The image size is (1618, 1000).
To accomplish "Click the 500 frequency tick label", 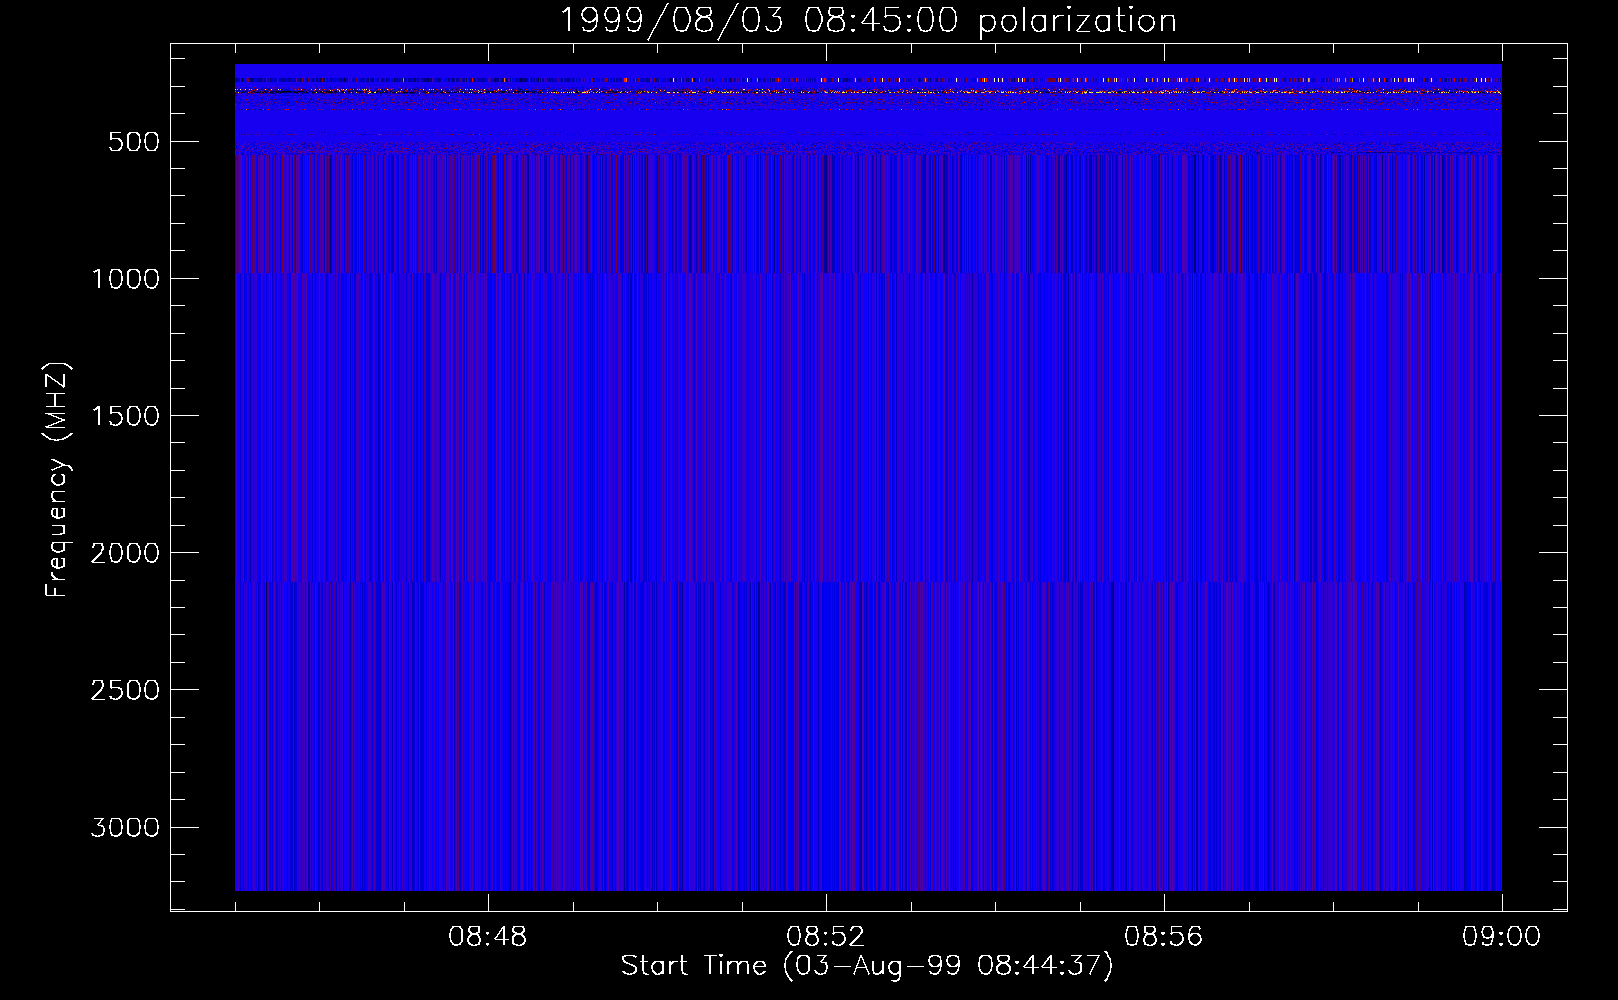I will click(x=133, y=142).
